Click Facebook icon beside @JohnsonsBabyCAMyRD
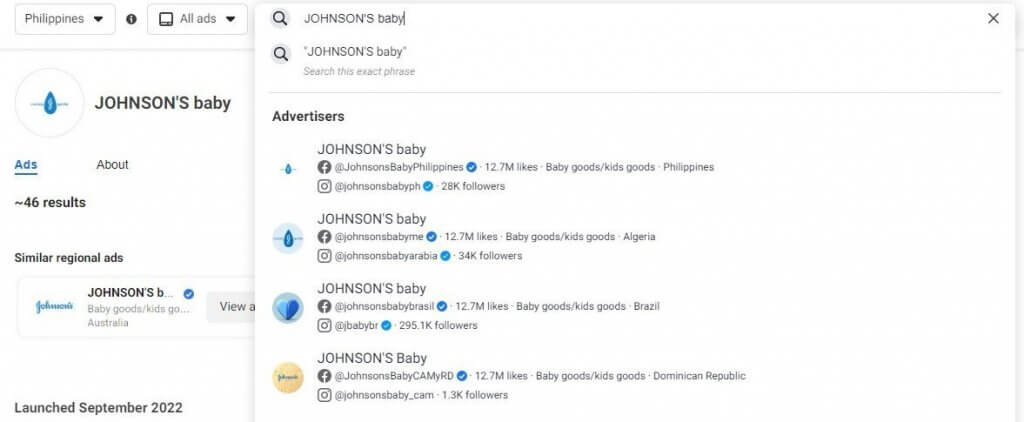 [x=325, y=376]
